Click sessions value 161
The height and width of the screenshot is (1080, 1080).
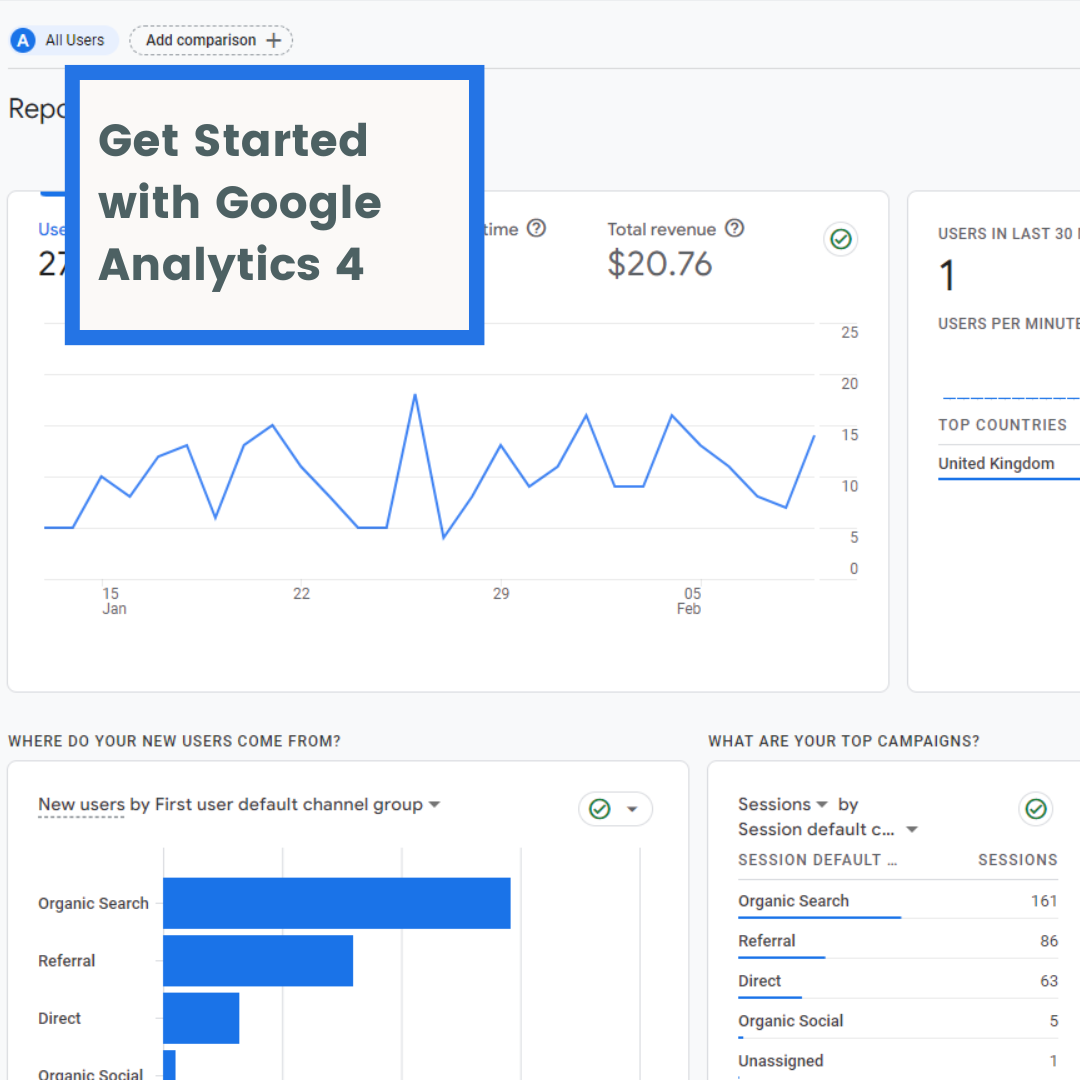pos(1044,901)
